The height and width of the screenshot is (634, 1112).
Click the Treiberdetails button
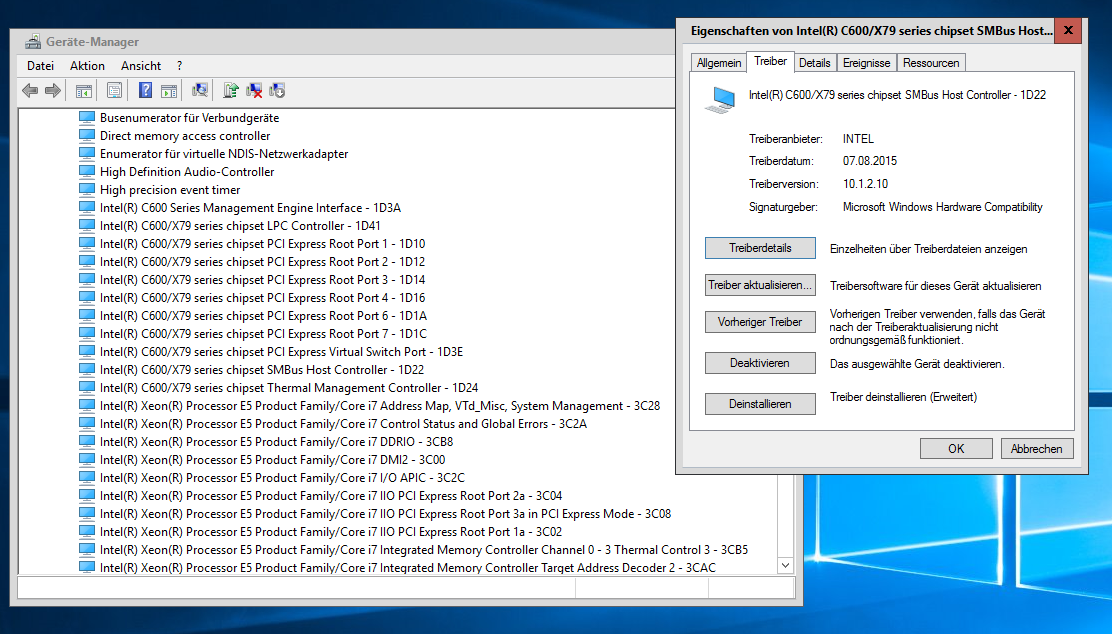click(x=760, y=248)
